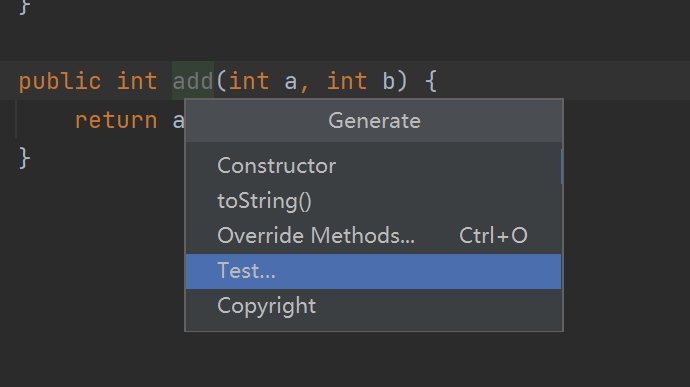
Task: Choose Copyright in the Generate list
Action: [x=373, y=306]
